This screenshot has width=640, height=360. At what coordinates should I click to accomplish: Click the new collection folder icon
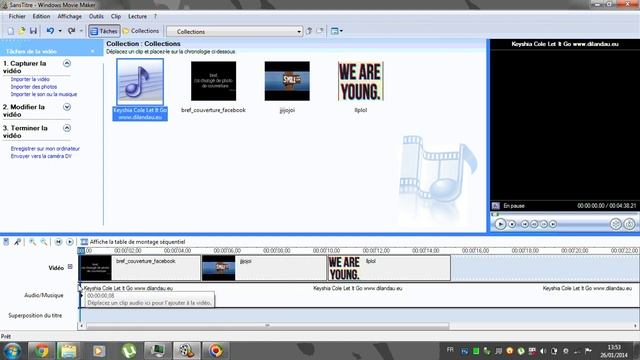[x=320, y=31]
